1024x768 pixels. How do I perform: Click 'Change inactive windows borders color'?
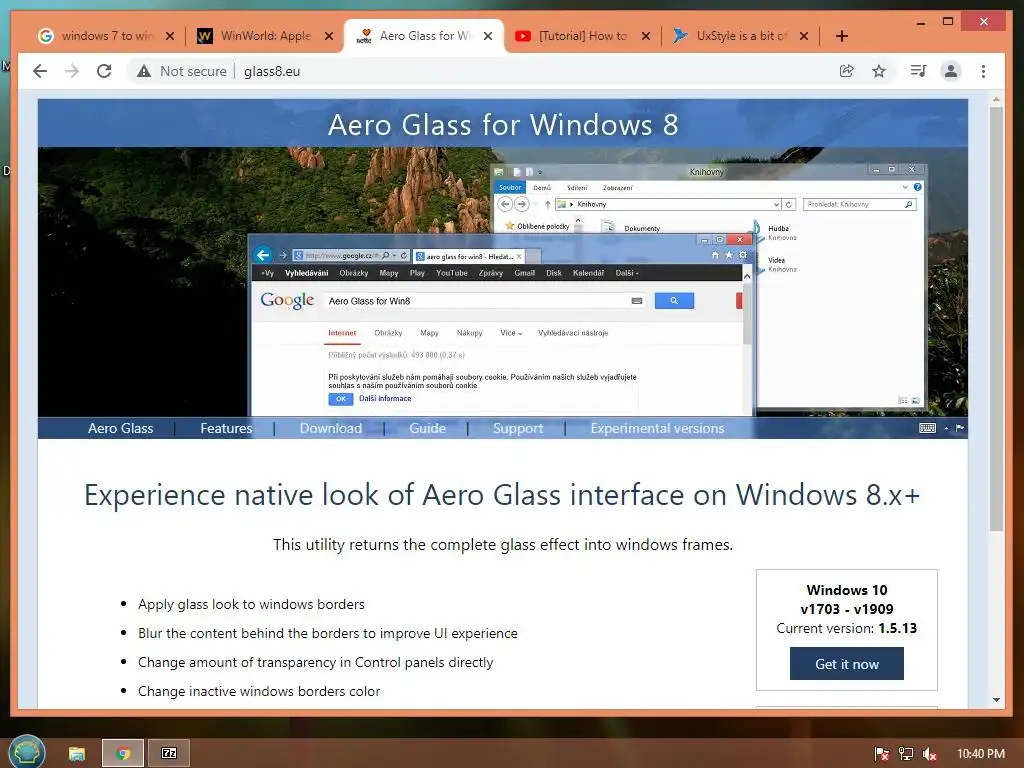pos(259,691)
